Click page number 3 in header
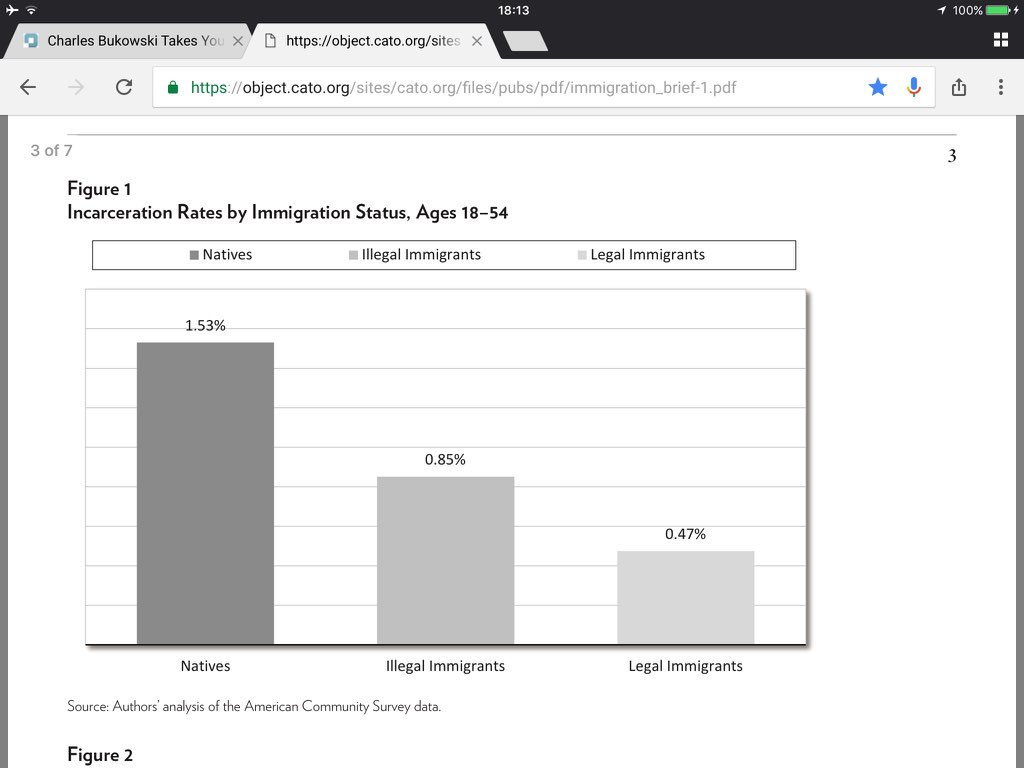The image size is (1024, 768). (952, 155)
